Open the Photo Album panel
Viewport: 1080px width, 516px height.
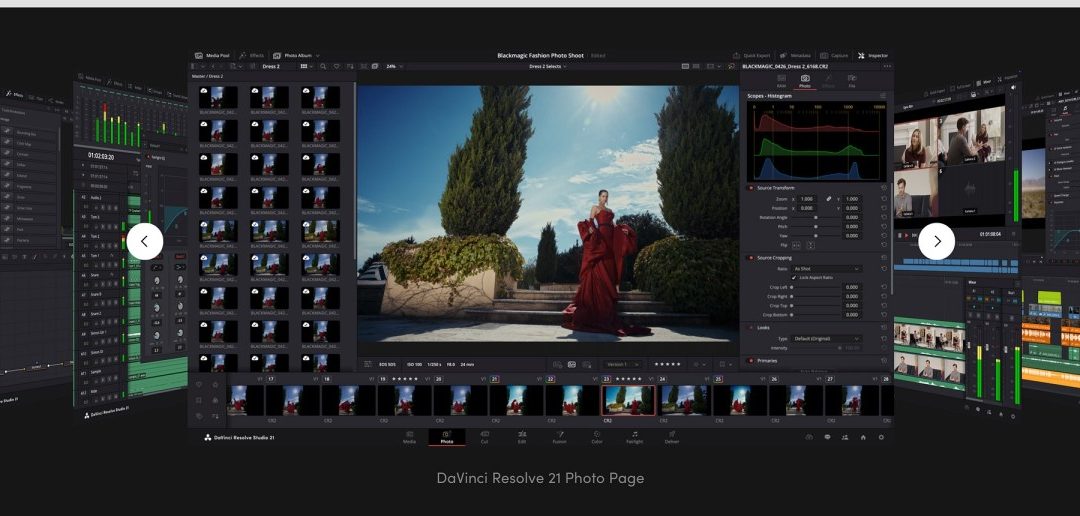point(293,55)
